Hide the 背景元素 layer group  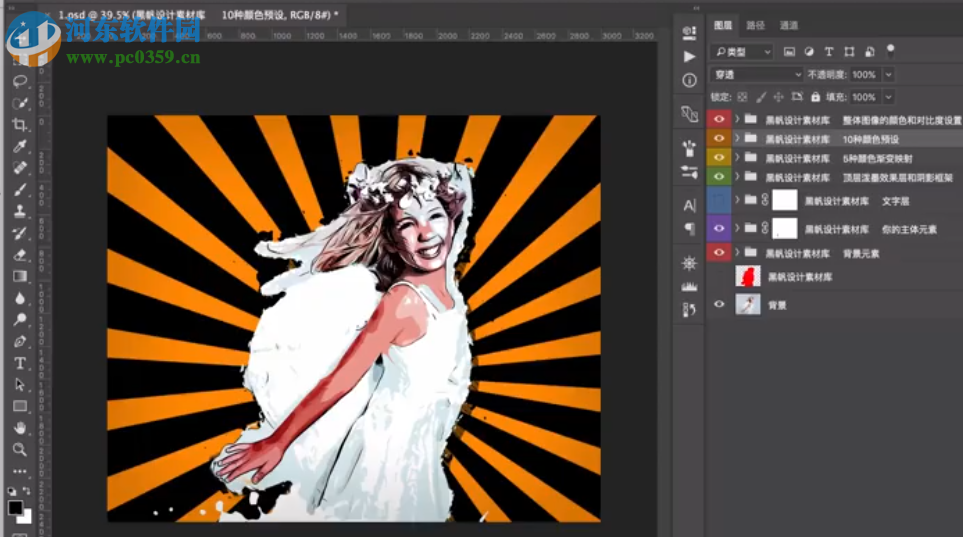(x=719, y=253)
